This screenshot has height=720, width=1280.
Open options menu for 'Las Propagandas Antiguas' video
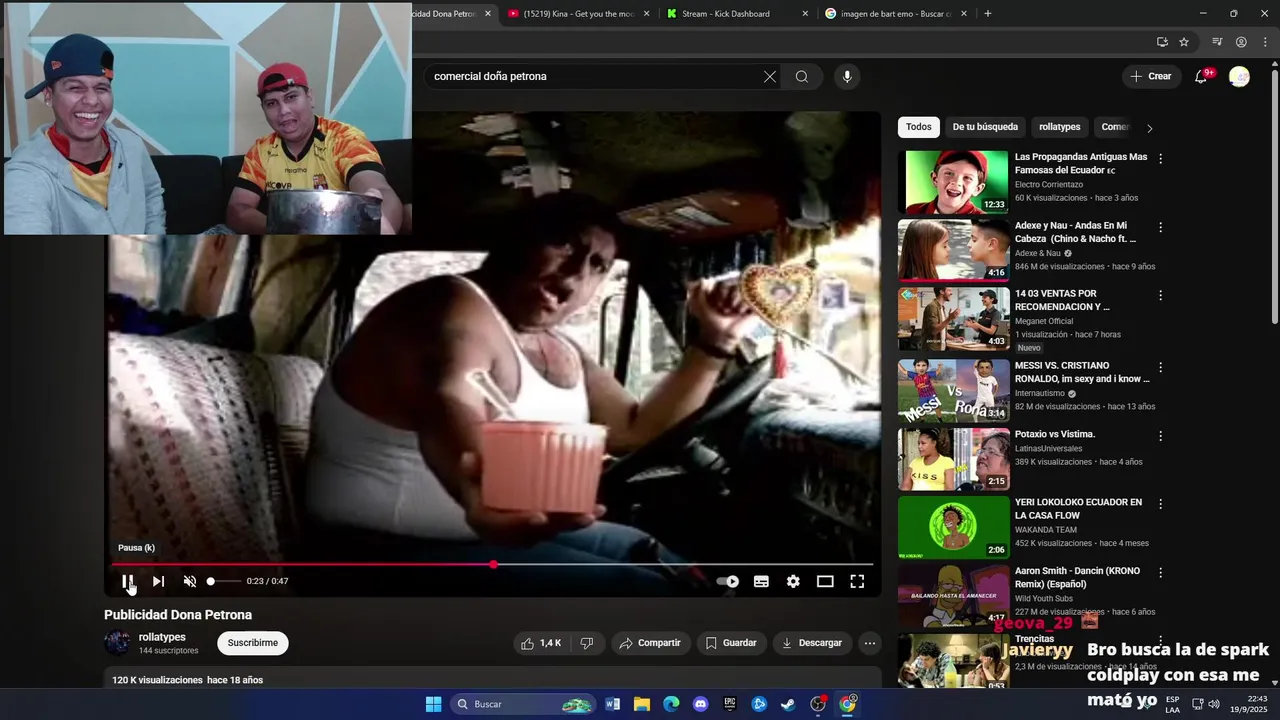1160,158
